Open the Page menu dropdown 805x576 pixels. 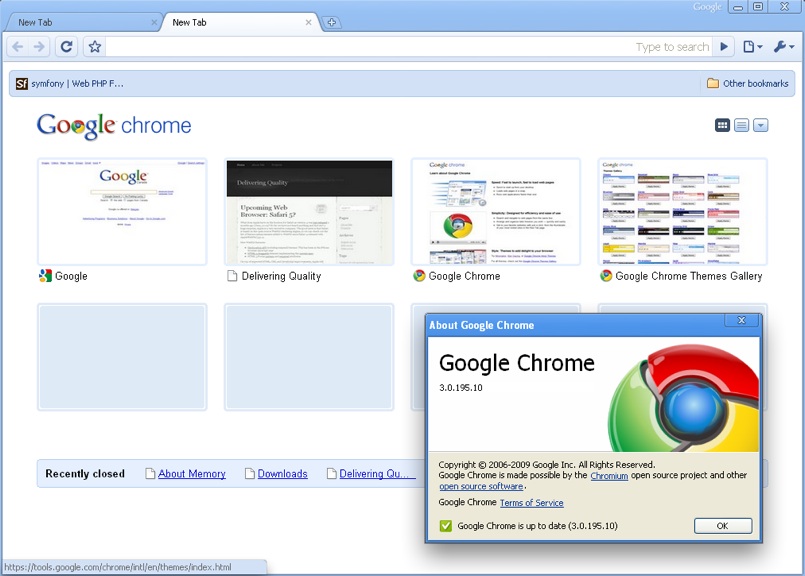click(753, 46)
